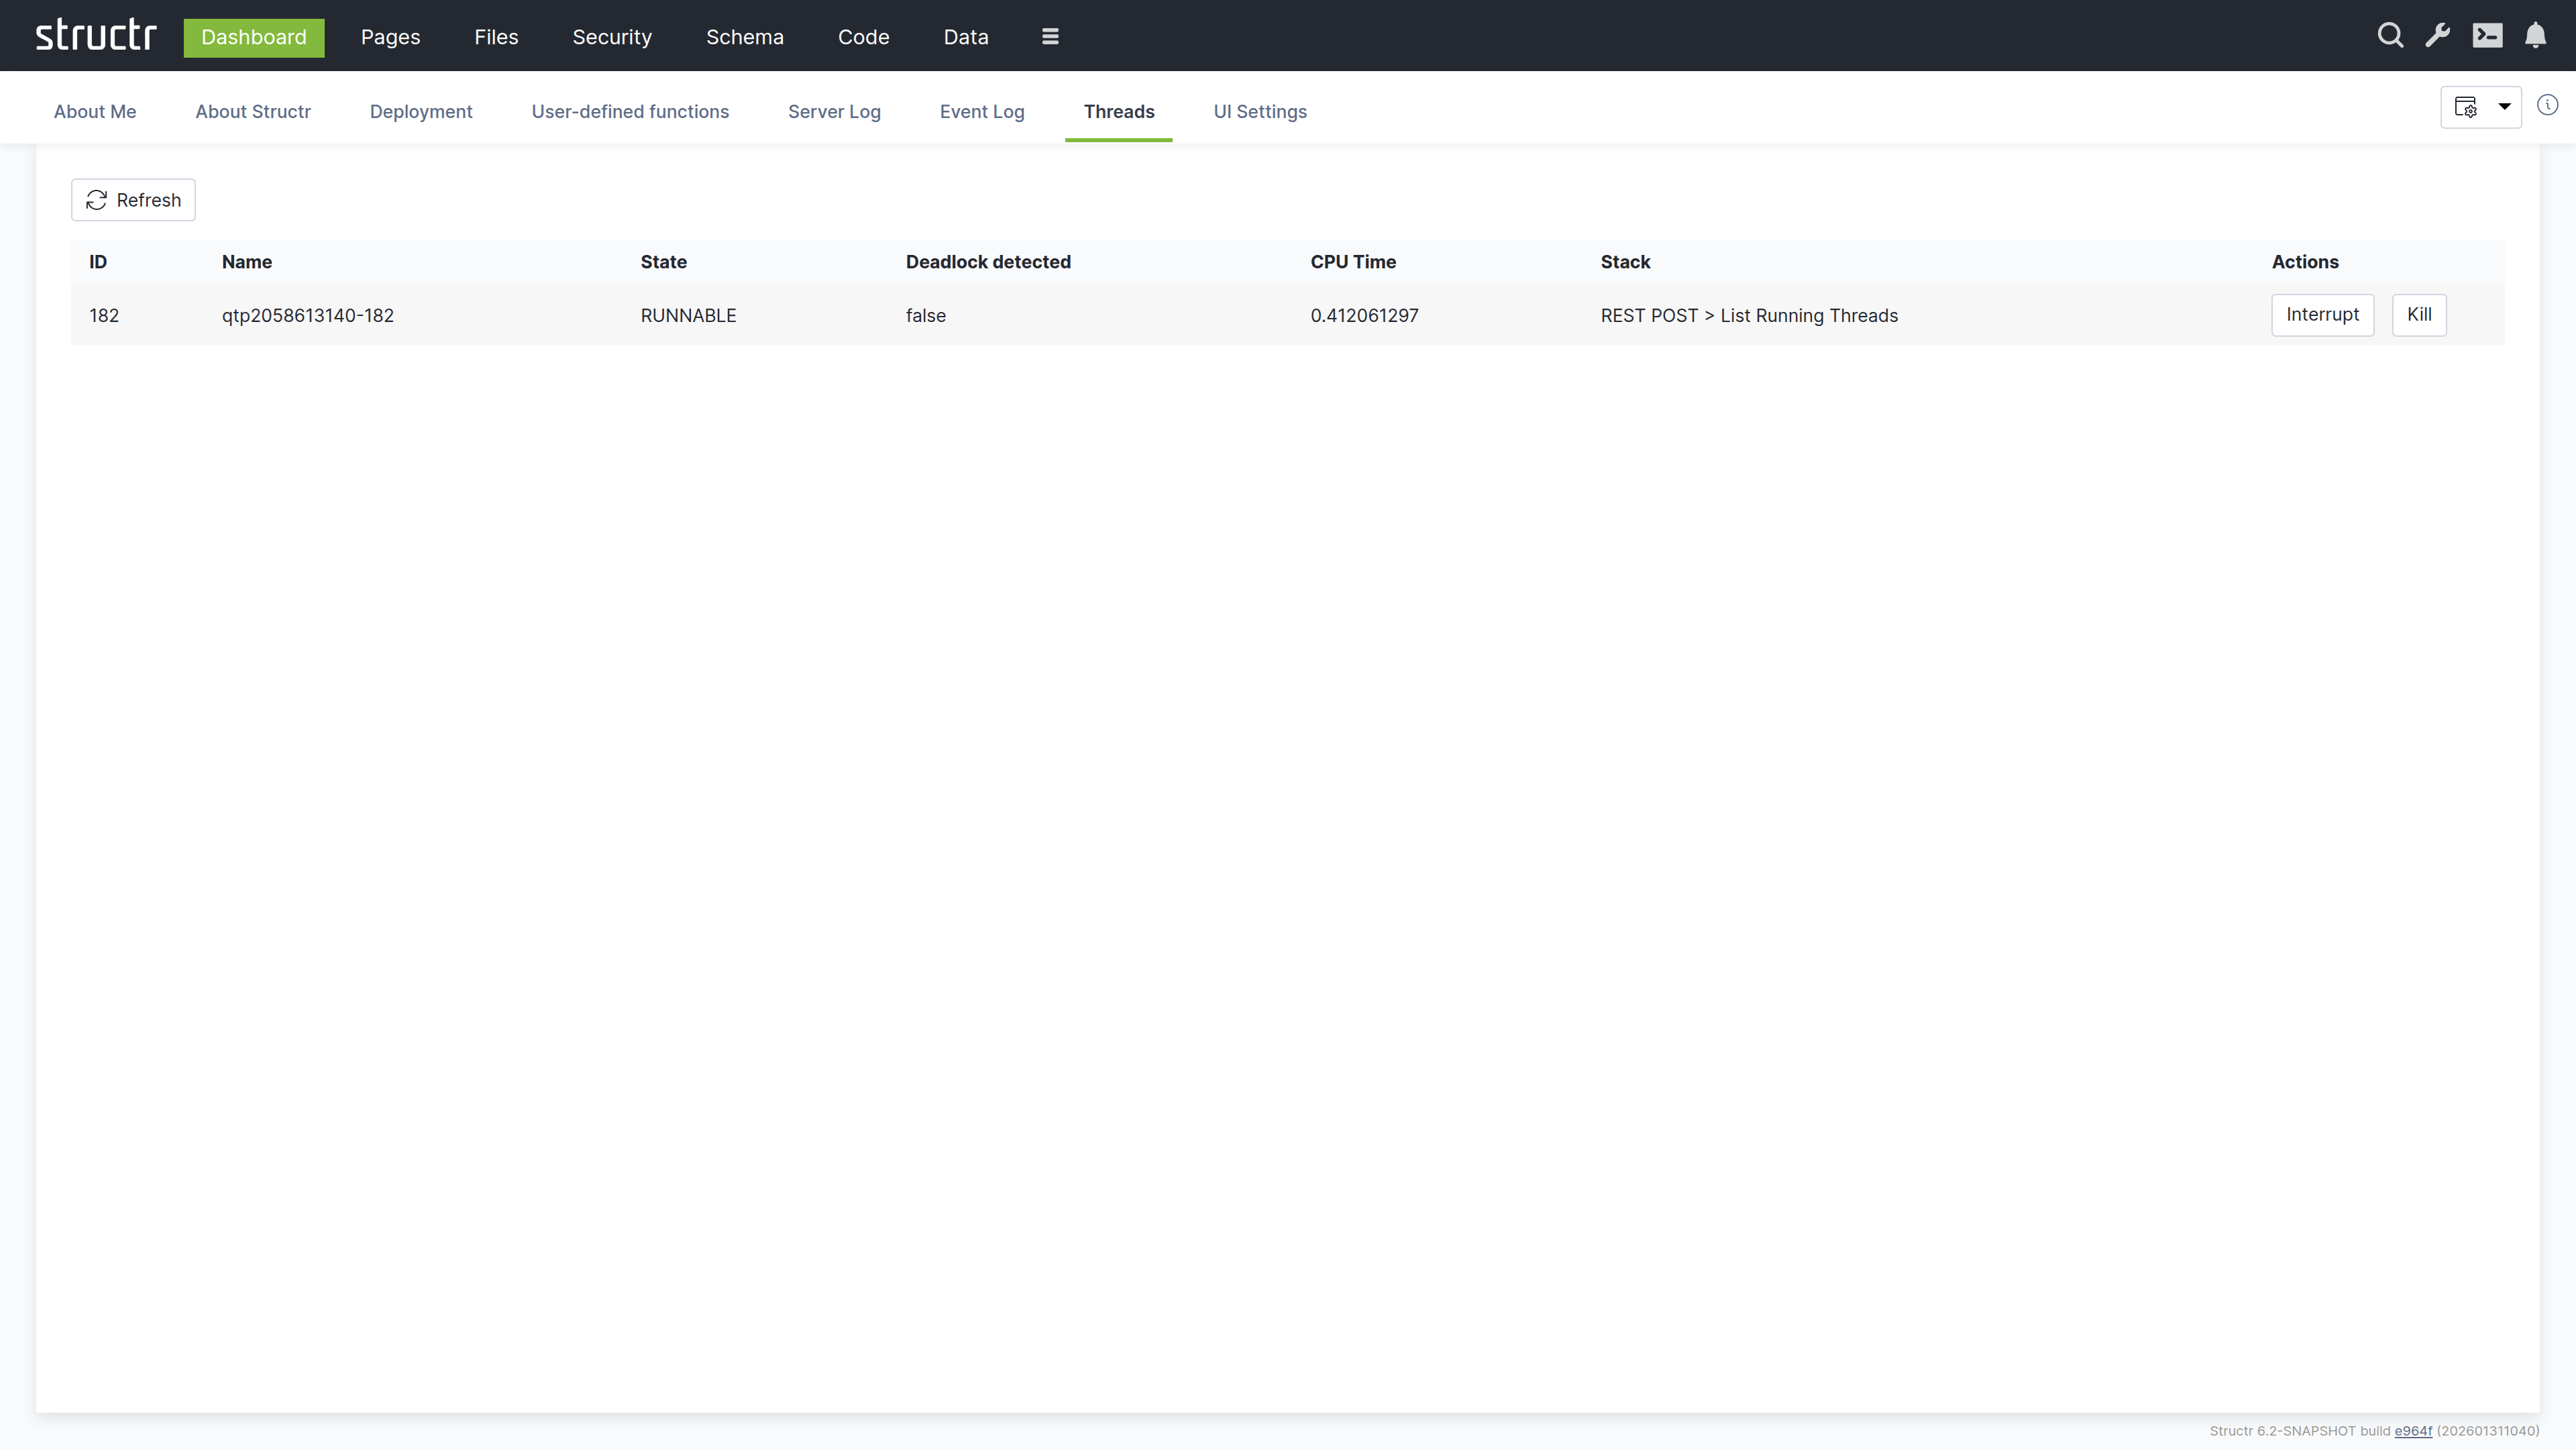Open the Deployment tab
Image resolution: width=2576 pixels, height=1449 pixels.
[x=420, y=112]
